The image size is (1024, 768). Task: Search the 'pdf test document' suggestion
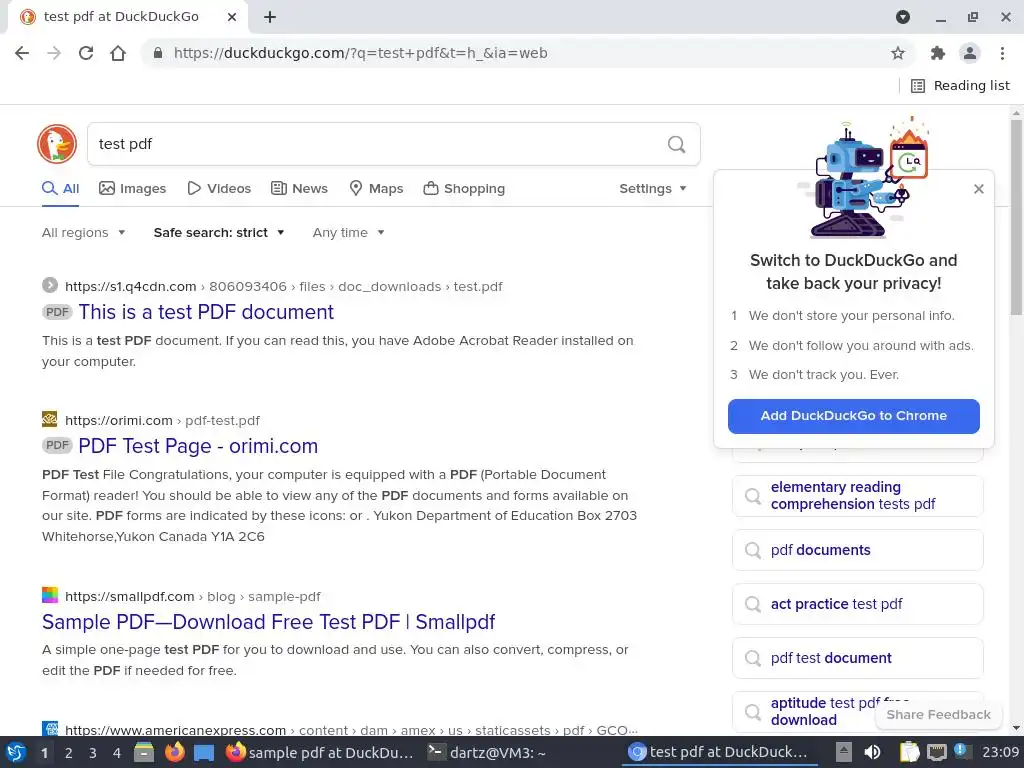(857, 658)
